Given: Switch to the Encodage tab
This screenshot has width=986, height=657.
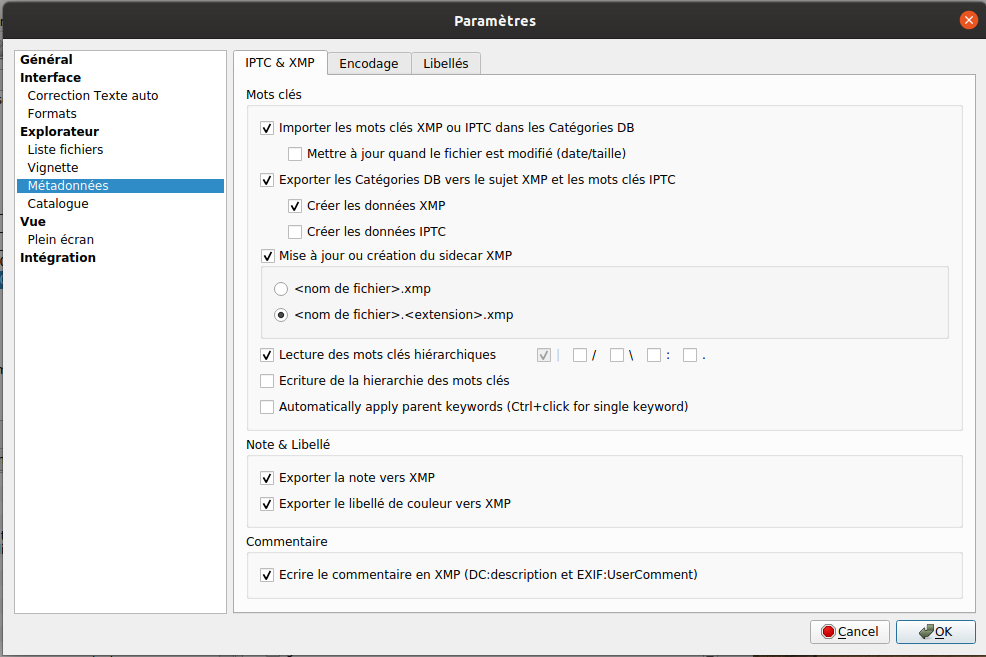Looking at the screenshot, I should 368,63.
